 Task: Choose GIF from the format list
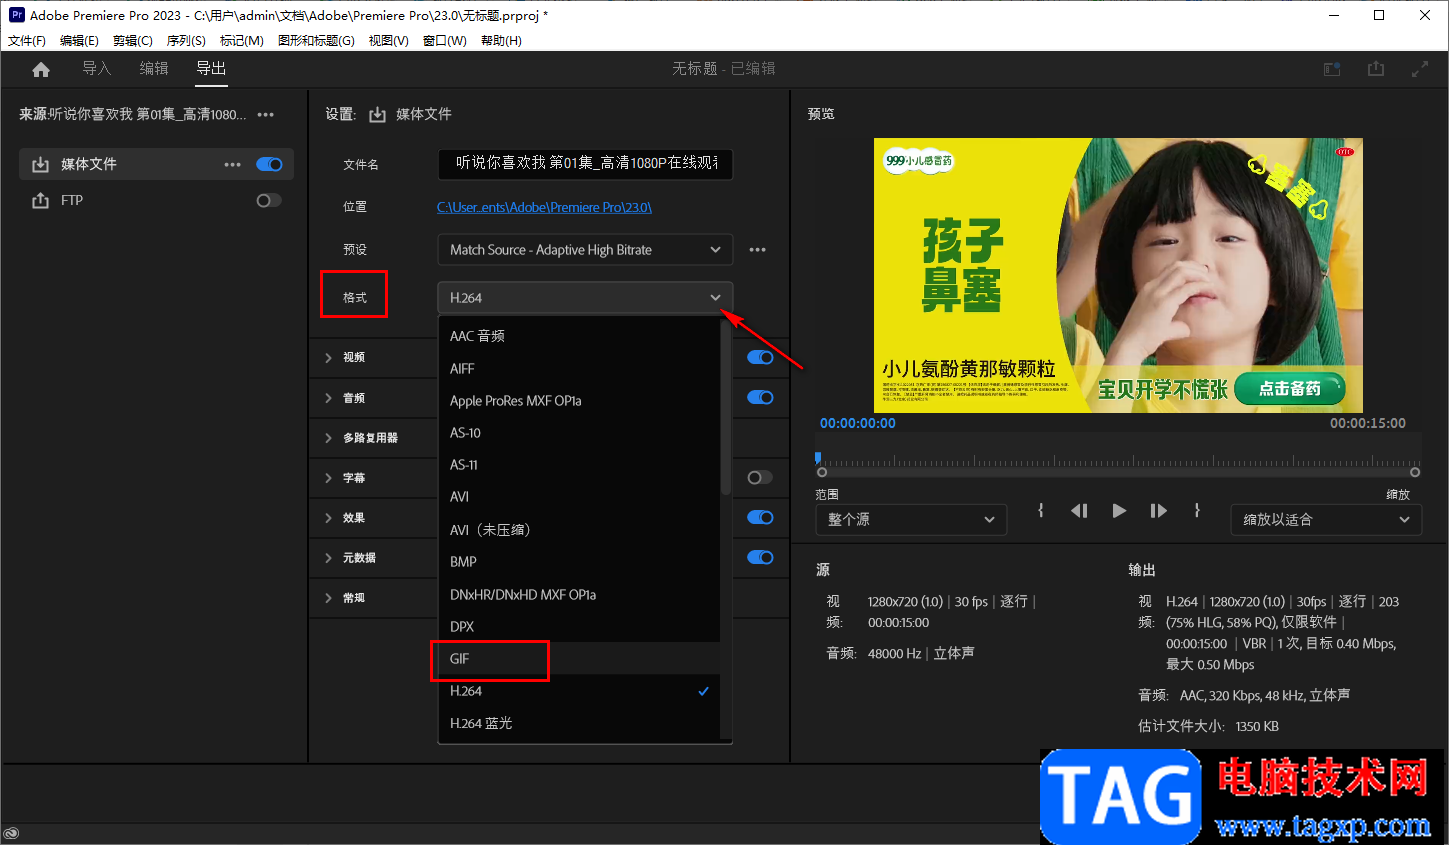[579, 659]
